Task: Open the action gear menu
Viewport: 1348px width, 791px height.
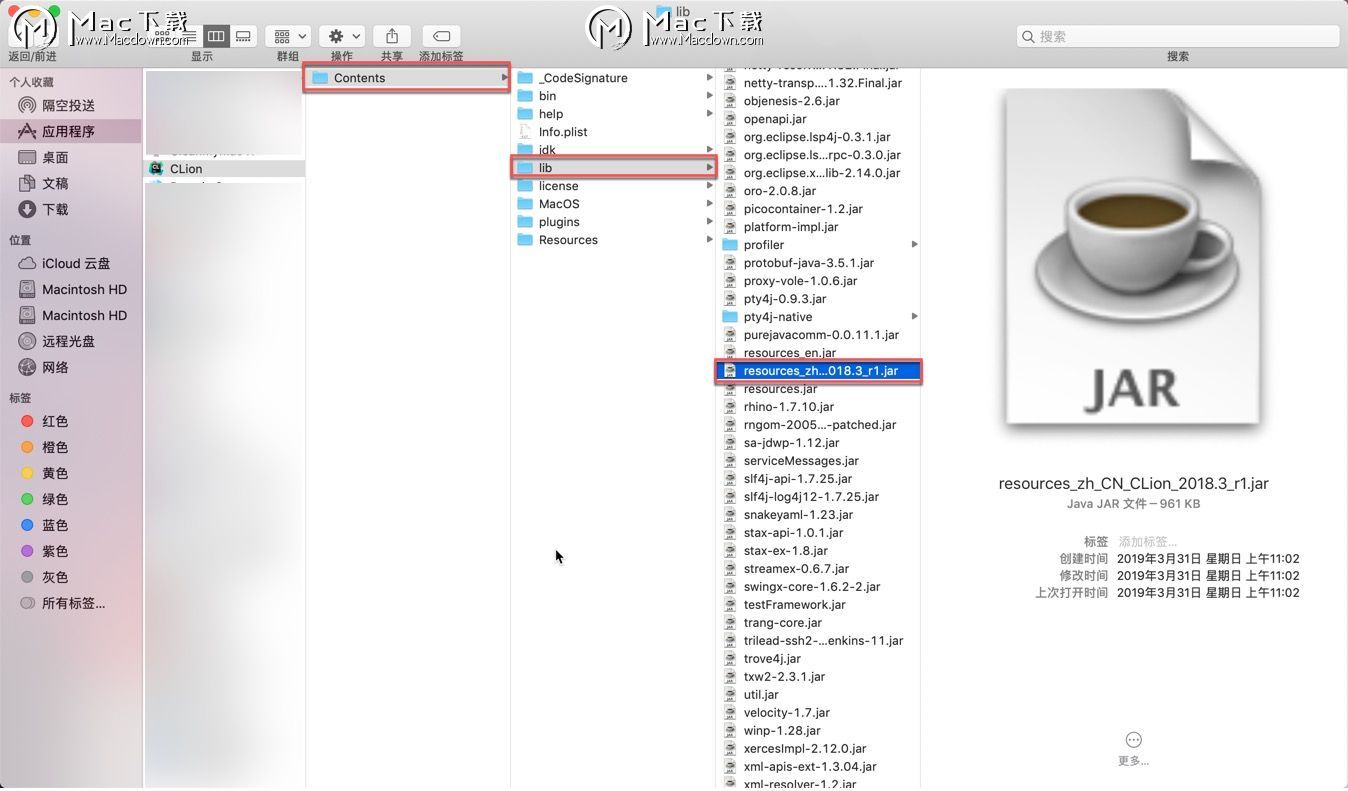Action: click(x=341, y=36)
